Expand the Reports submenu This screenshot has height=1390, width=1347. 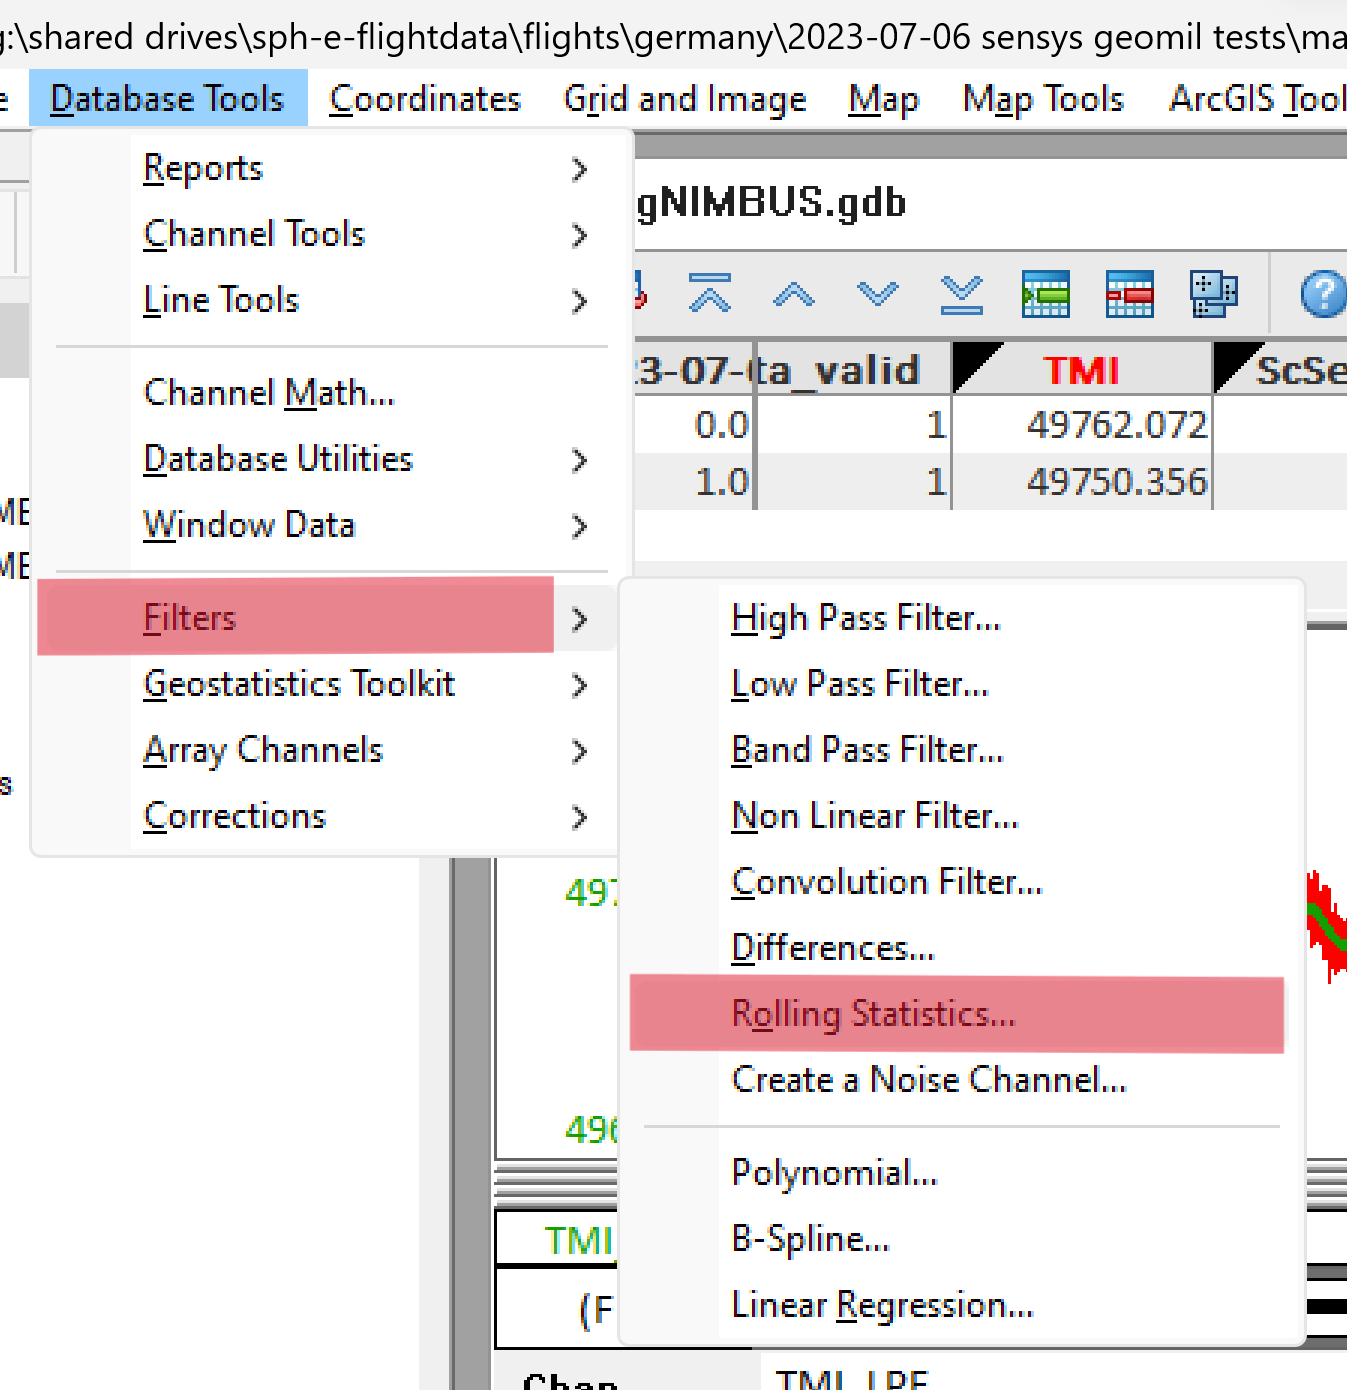coord(203,168)
